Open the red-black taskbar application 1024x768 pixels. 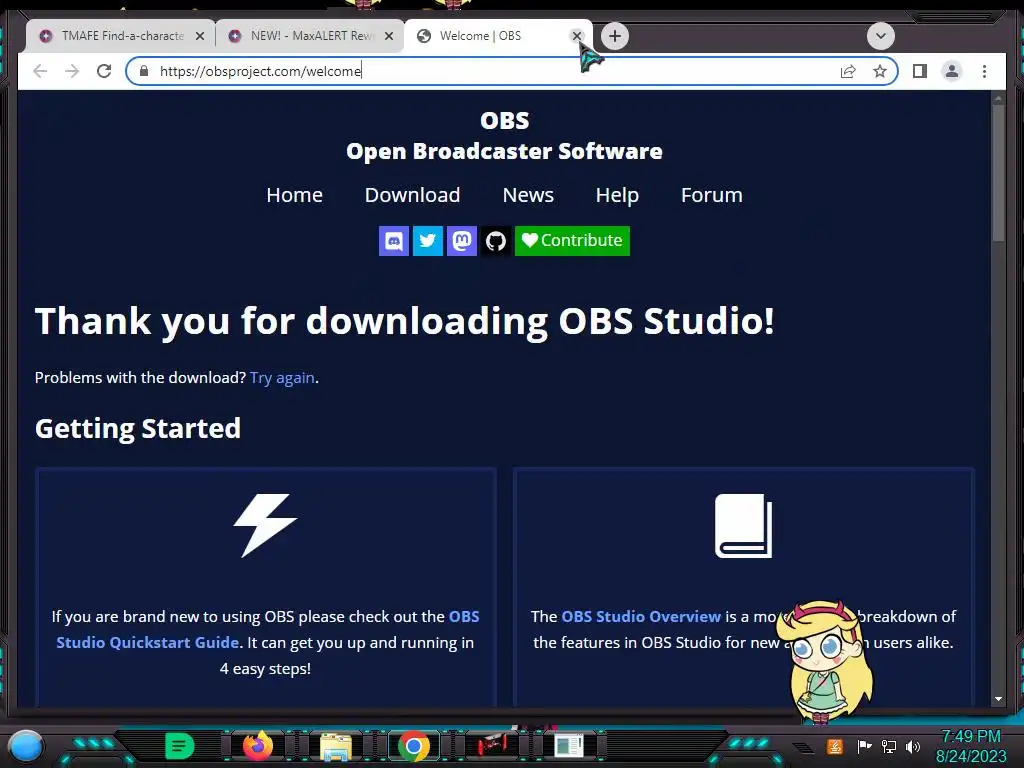pyautogui.click(x=491, y=745)
